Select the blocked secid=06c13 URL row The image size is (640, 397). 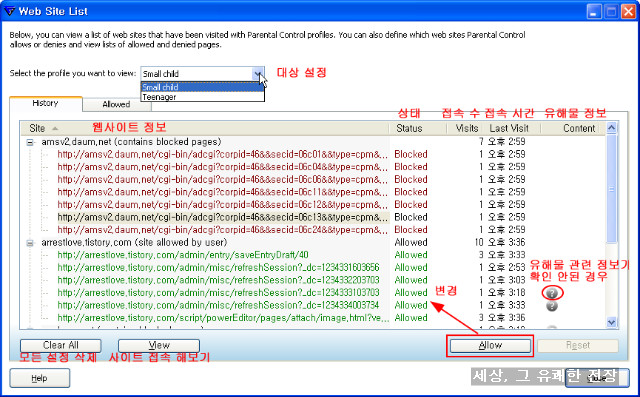[223, 217]
